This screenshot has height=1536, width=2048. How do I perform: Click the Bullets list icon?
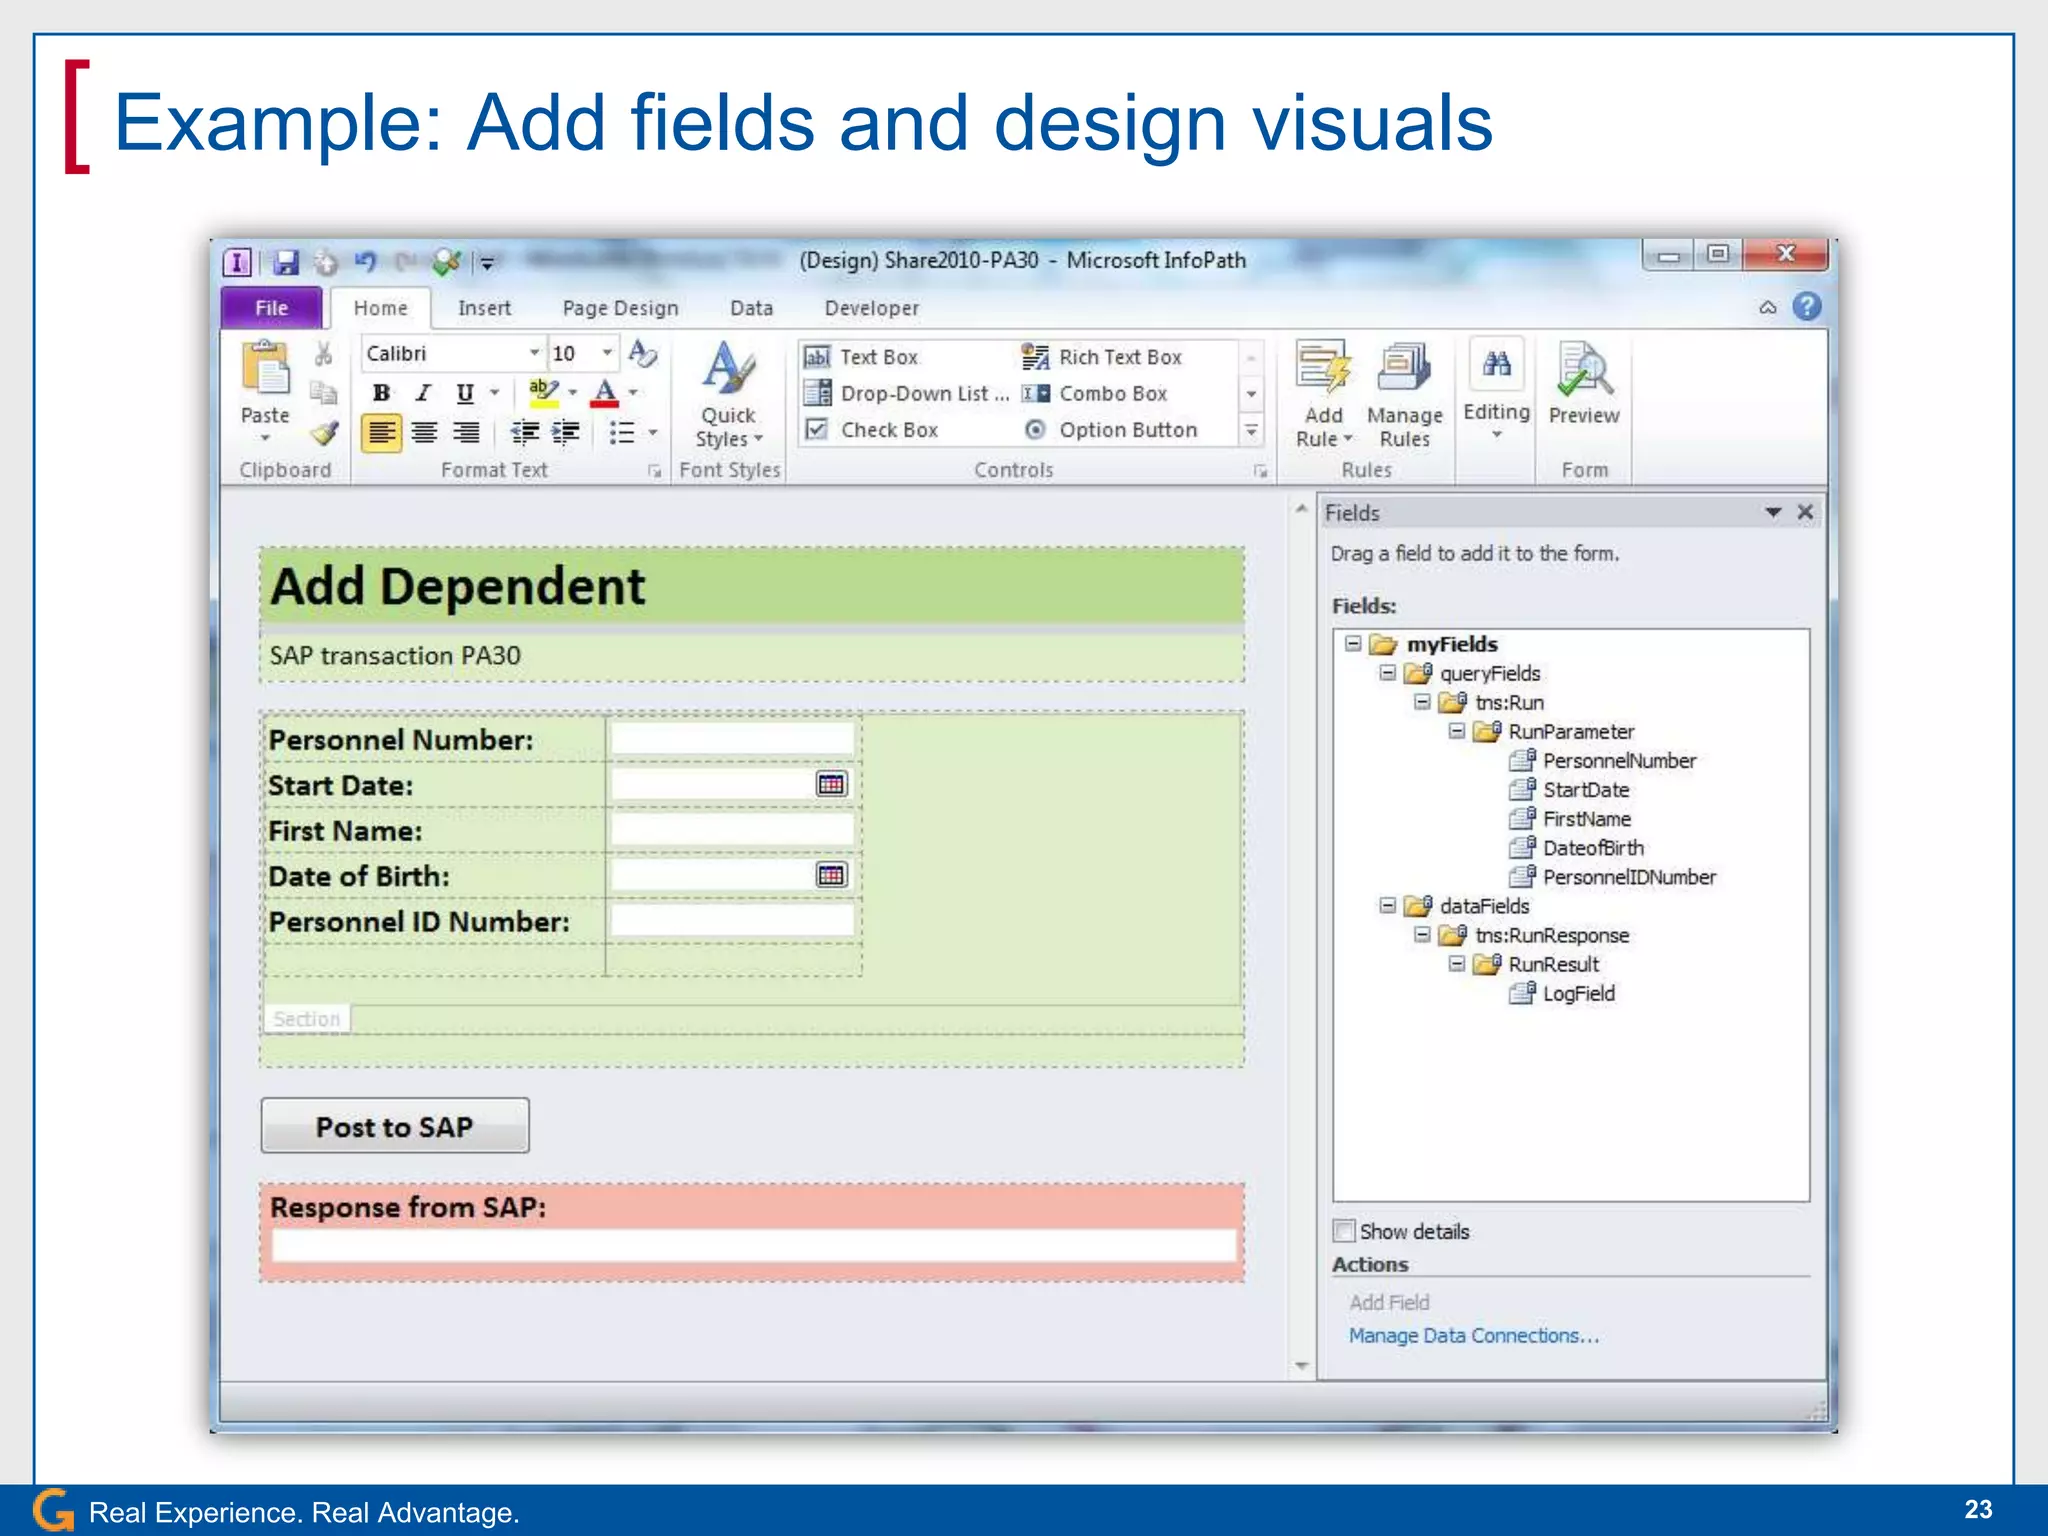(x=621, y=433)
